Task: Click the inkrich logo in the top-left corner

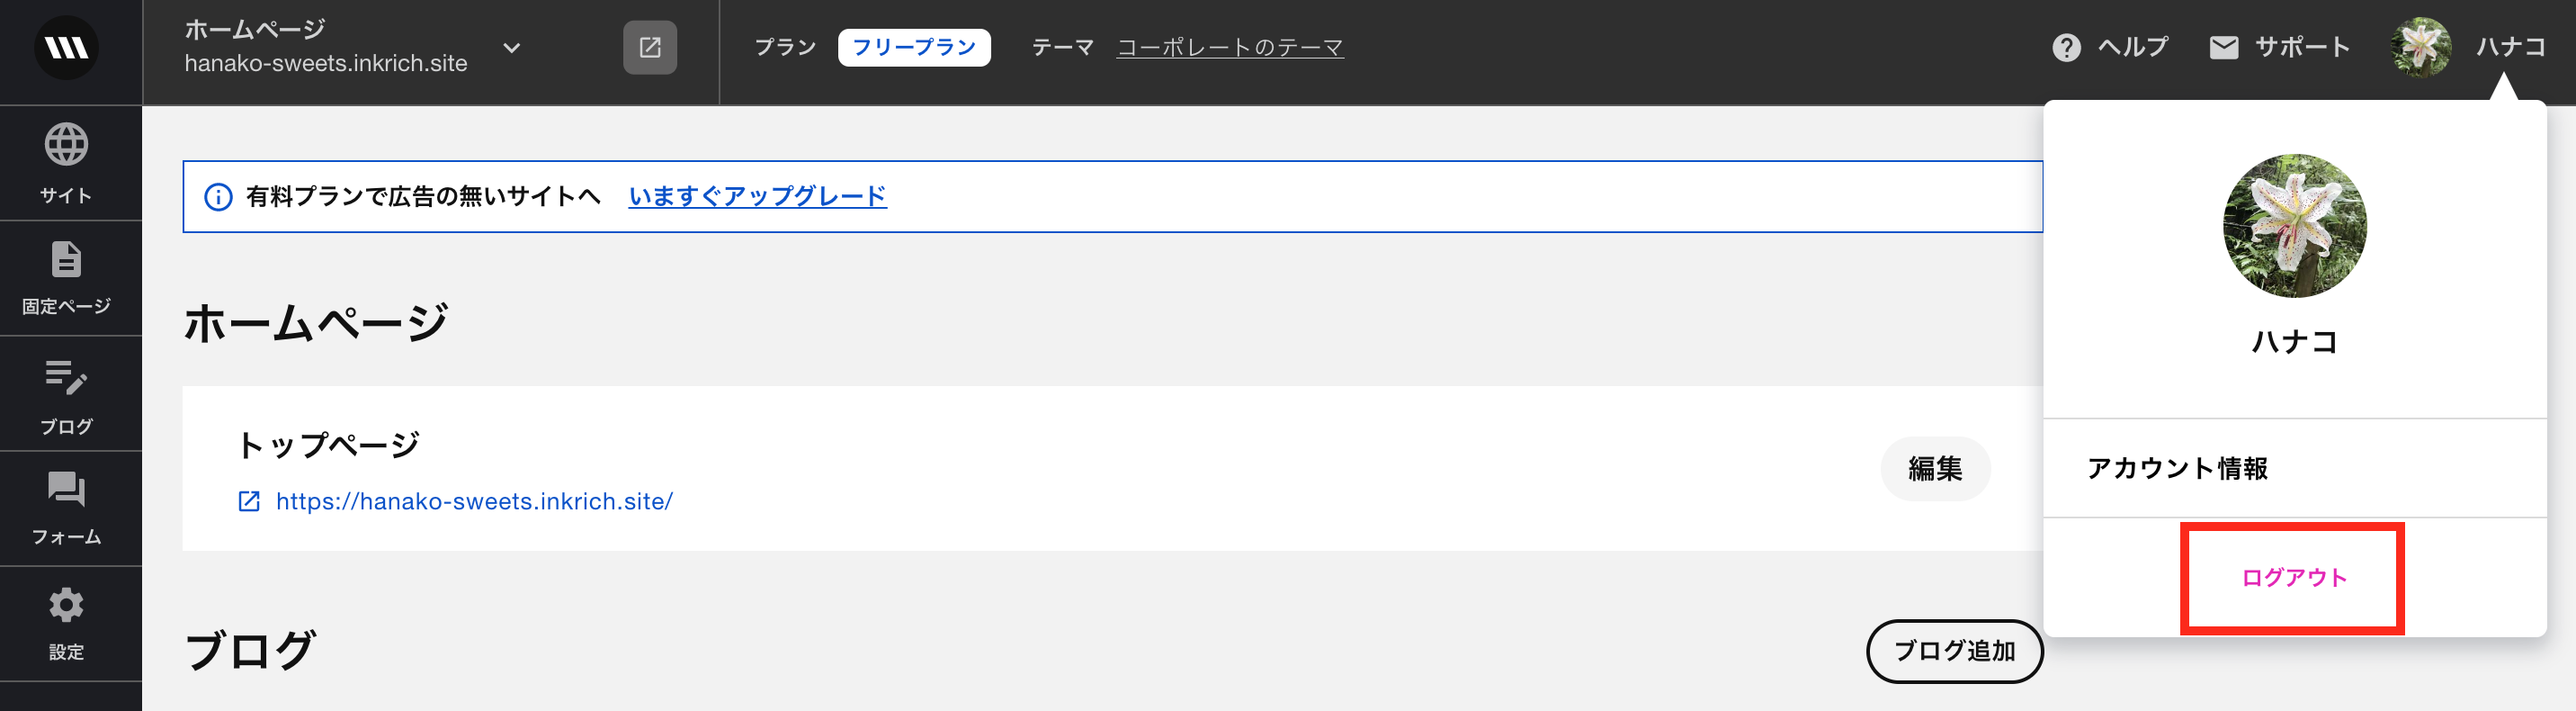Action: click(66, 47)
